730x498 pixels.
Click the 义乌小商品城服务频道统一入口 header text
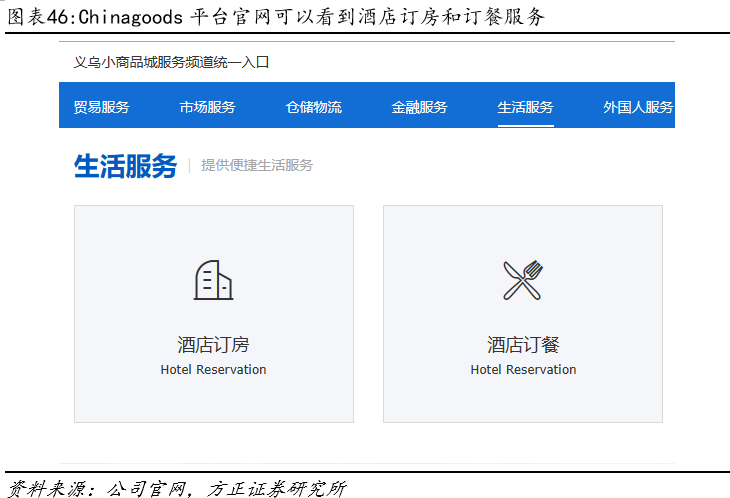point(171,62)
